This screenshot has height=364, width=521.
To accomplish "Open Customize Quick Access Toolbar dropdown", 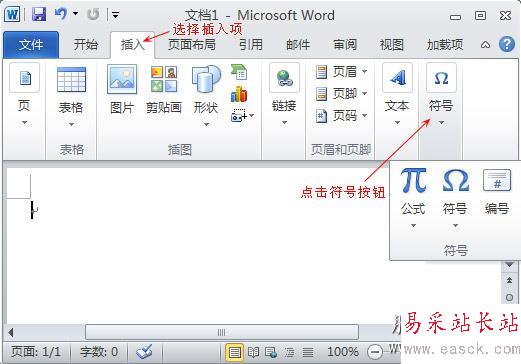I will (116, 15).
